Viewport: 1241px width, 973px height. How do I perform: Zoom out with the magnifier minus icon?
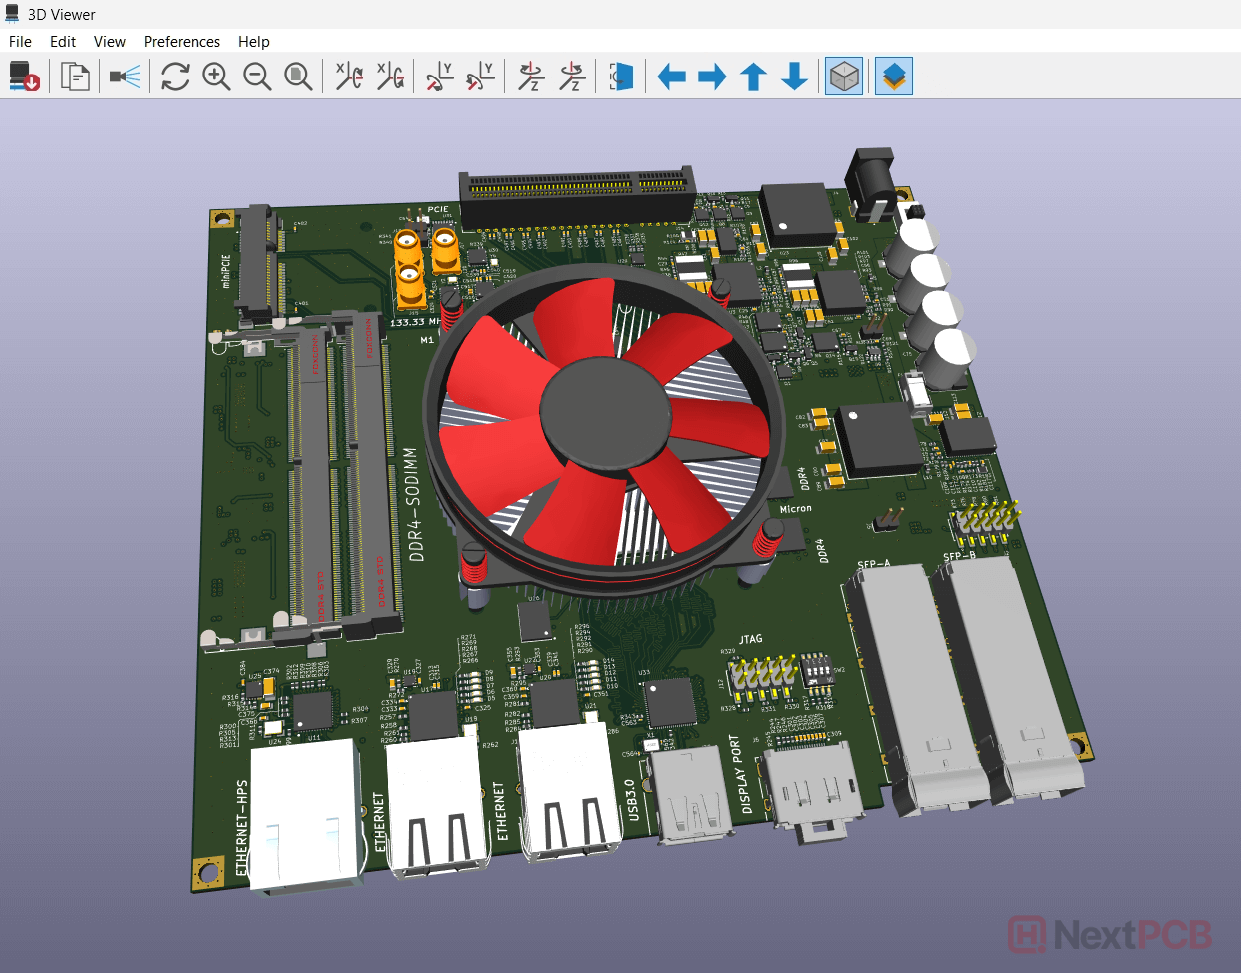pos(257,76)
